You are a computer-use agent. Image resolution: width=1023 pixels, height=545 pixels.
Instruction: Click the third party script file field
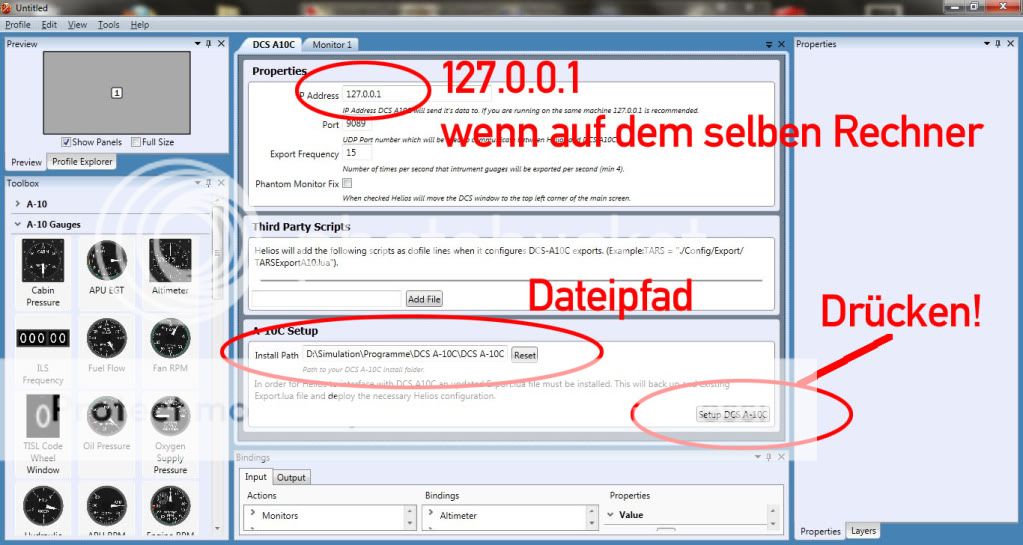pos(326,298)
